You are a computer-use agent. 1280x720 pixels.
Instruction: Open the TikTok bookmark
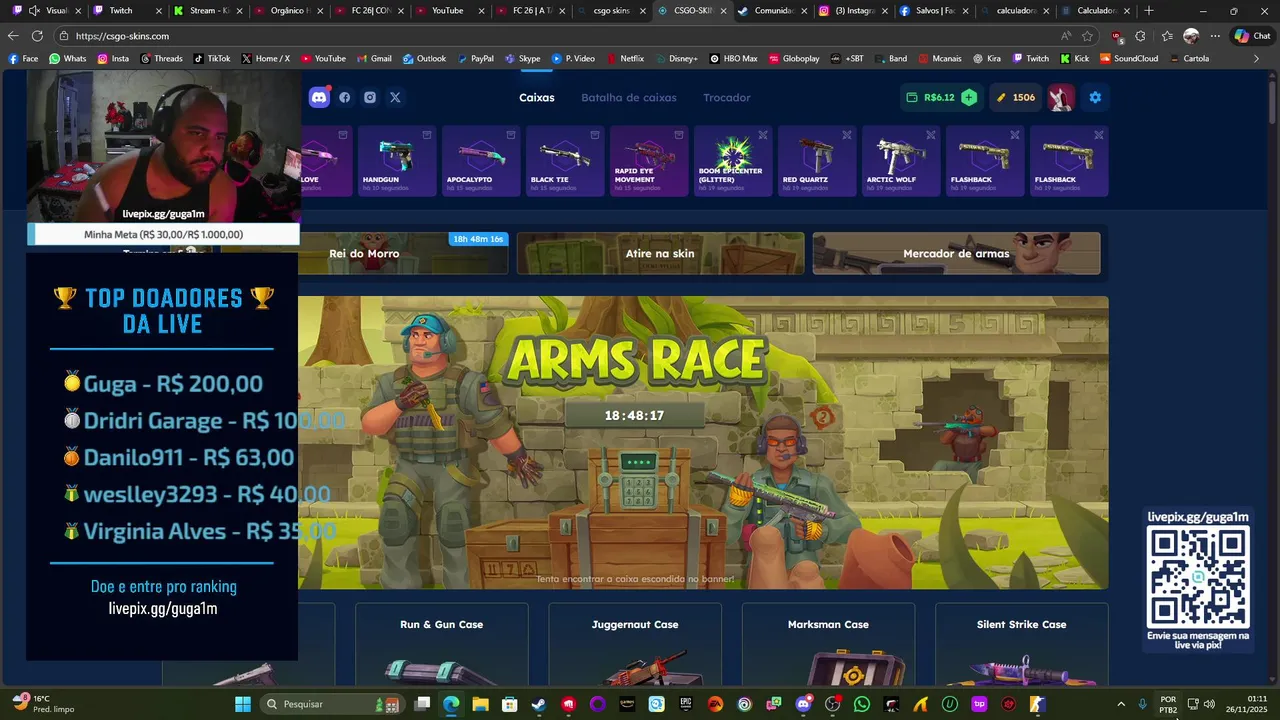pyautogui.click(x=212, y=59)
